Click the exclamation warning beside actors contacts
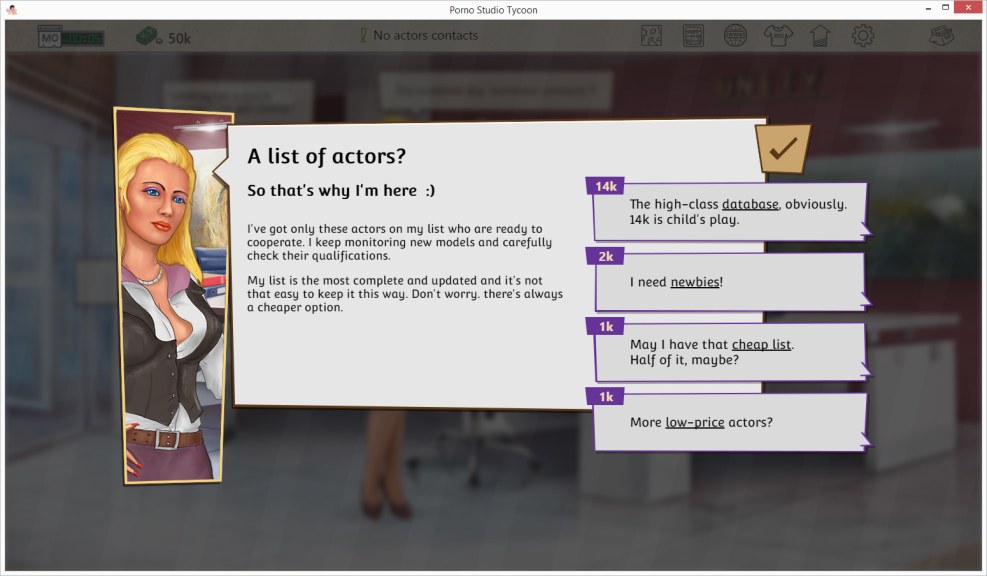987x576 pixels. point(363,35)
